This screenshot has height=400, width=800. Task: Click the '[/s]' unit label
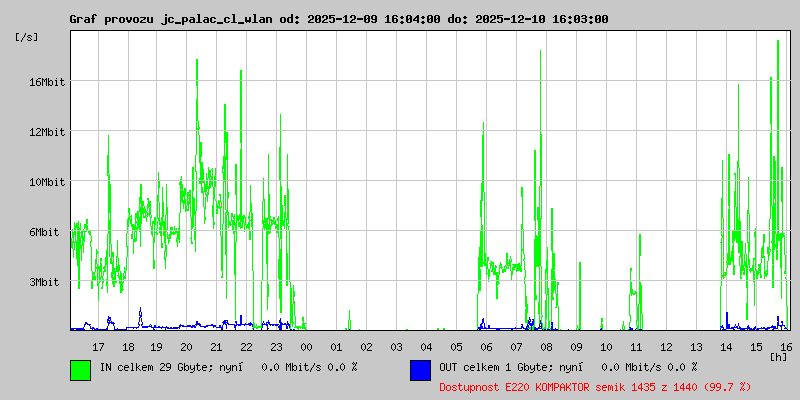(27, 37)
